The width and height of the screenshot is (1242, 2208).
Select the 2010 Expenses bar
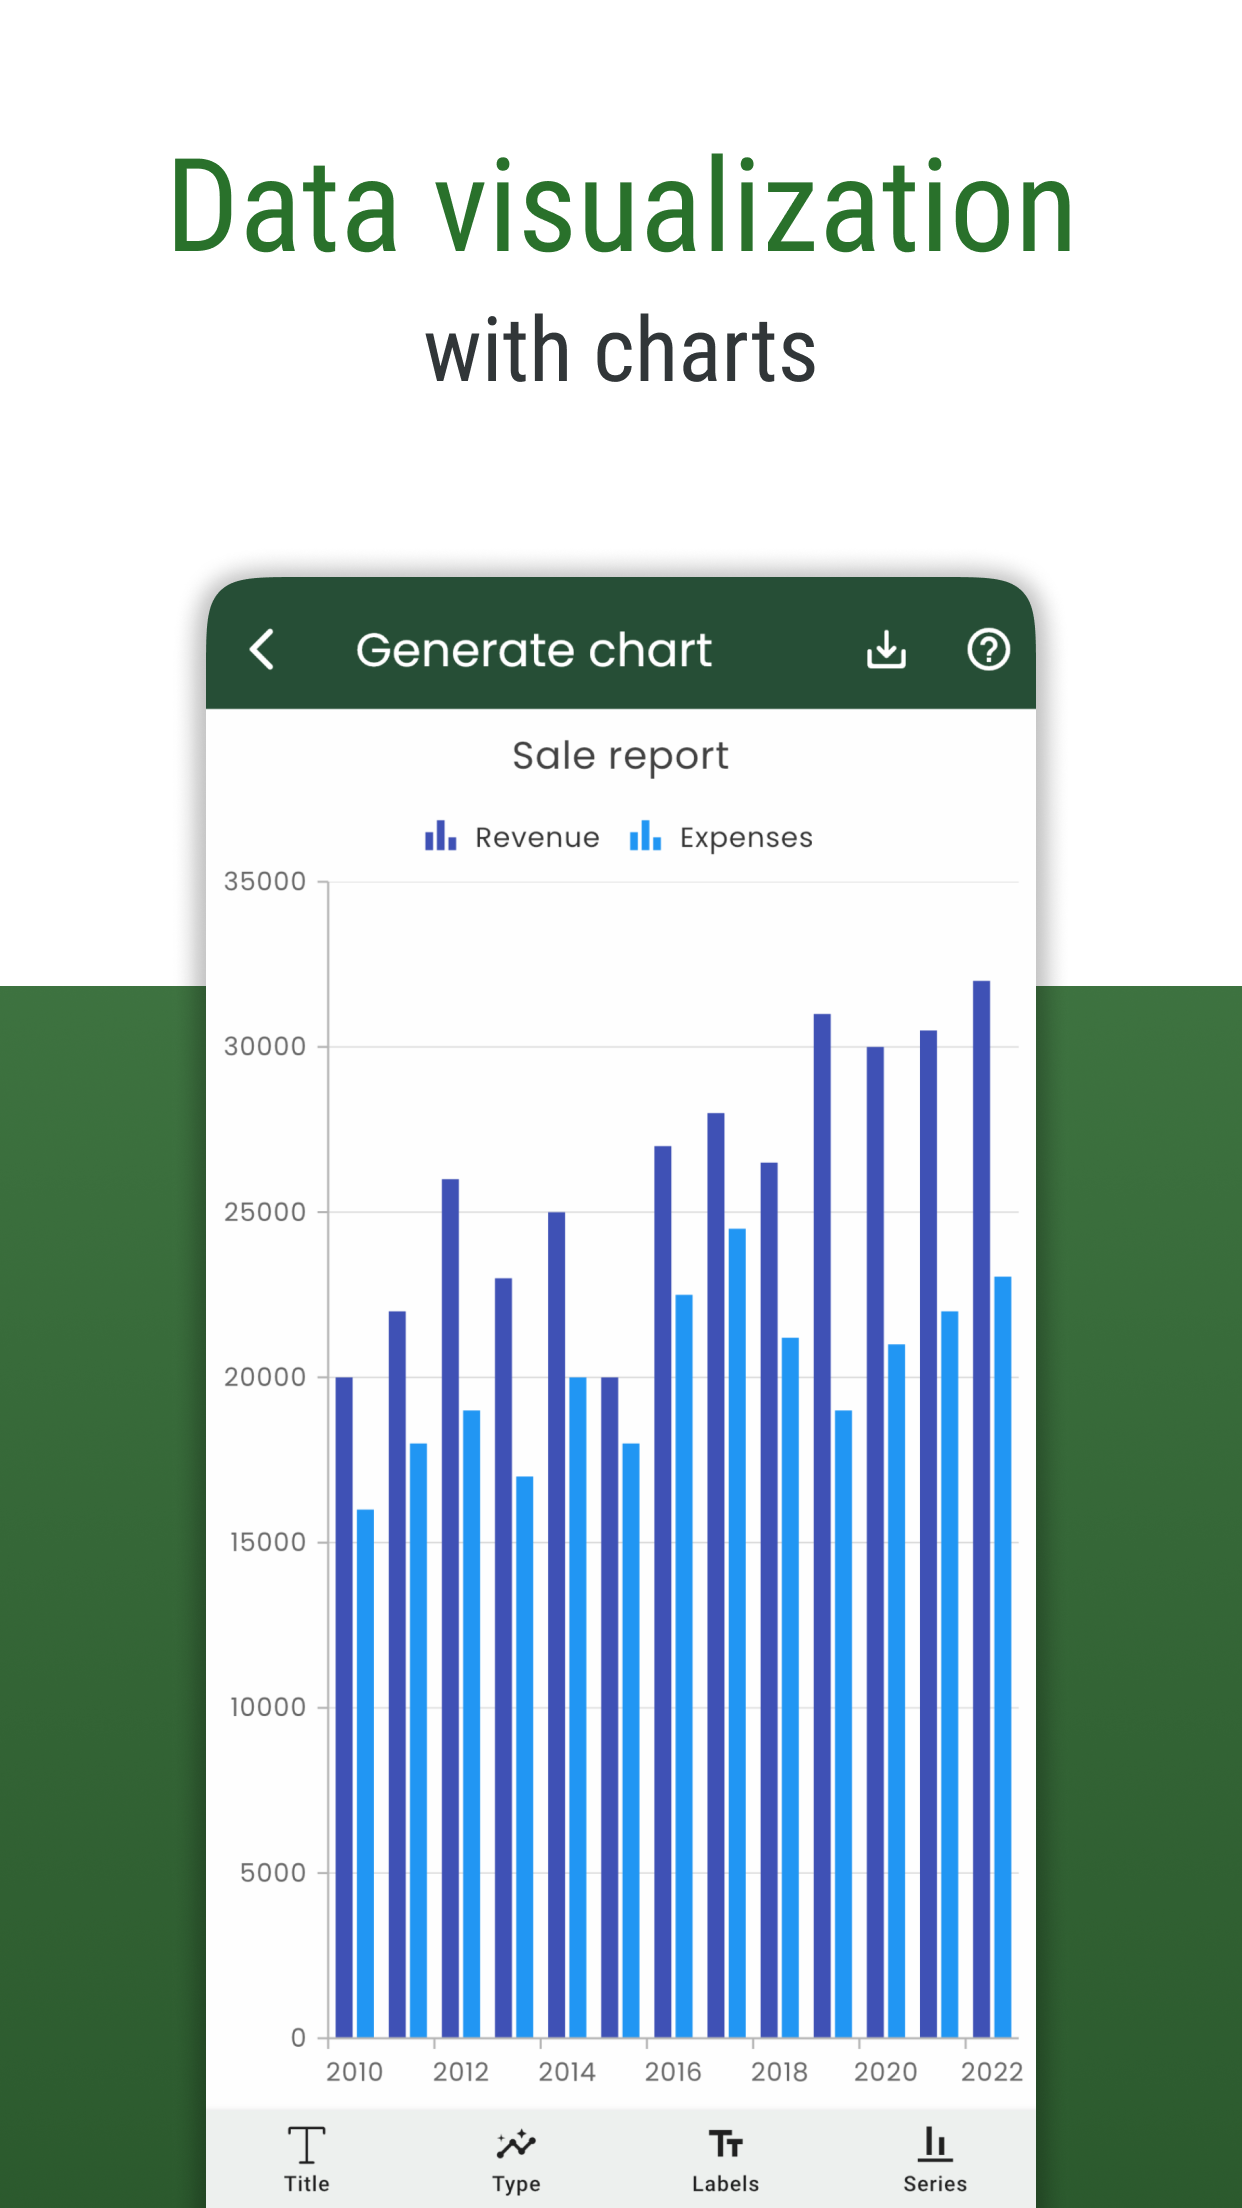(x=365, y=1773)
